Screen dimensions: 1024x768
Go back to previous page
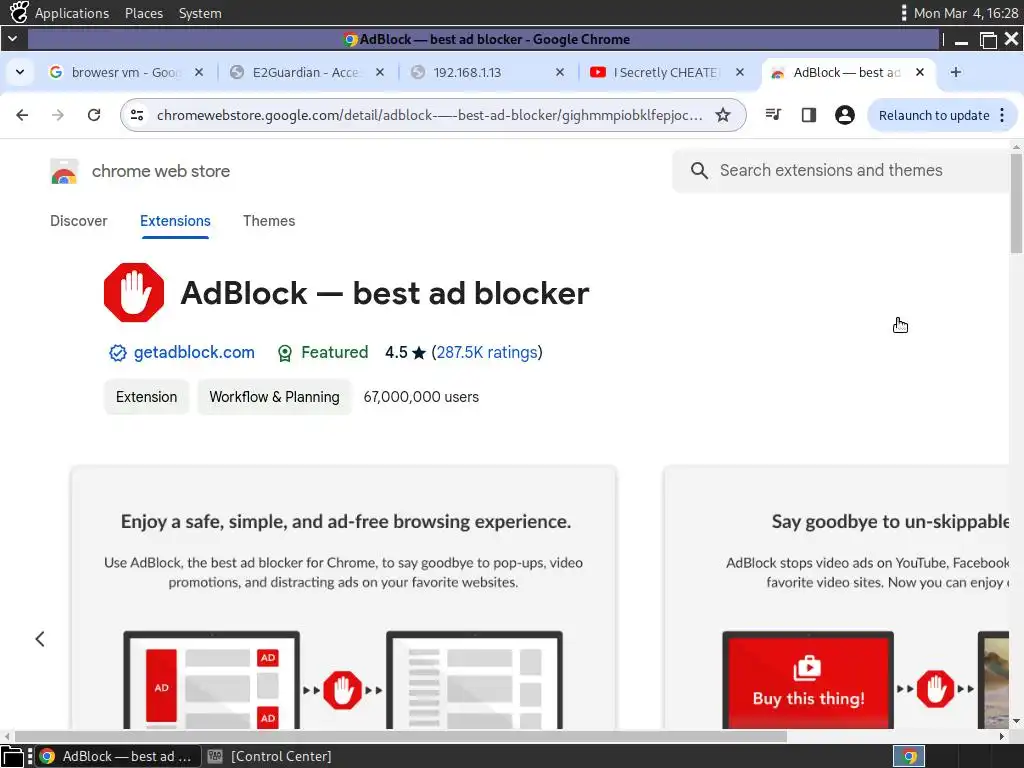click(x=22, y=115)
